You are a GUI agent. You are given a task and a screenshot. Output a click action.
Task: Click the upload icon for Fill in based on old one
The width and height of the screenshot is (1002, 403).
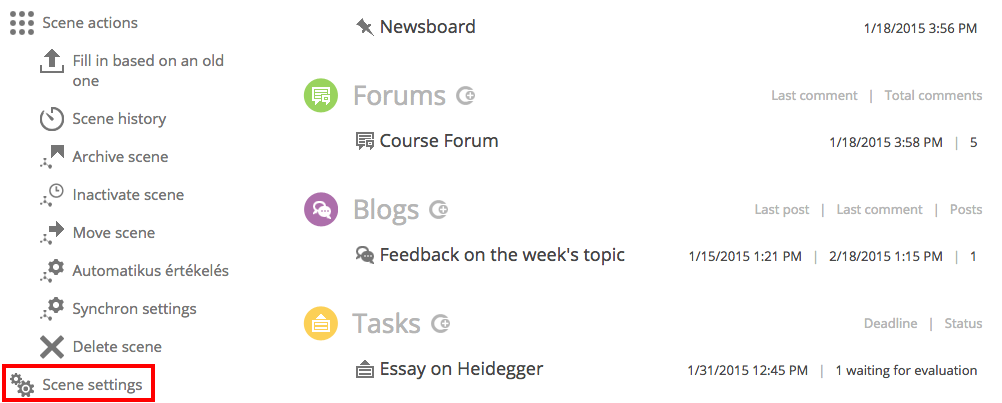click(52, 62)
